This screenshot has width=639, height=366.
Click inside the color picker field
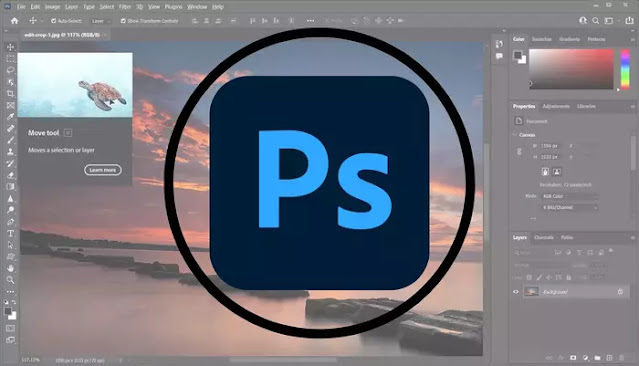pos(571,69)
